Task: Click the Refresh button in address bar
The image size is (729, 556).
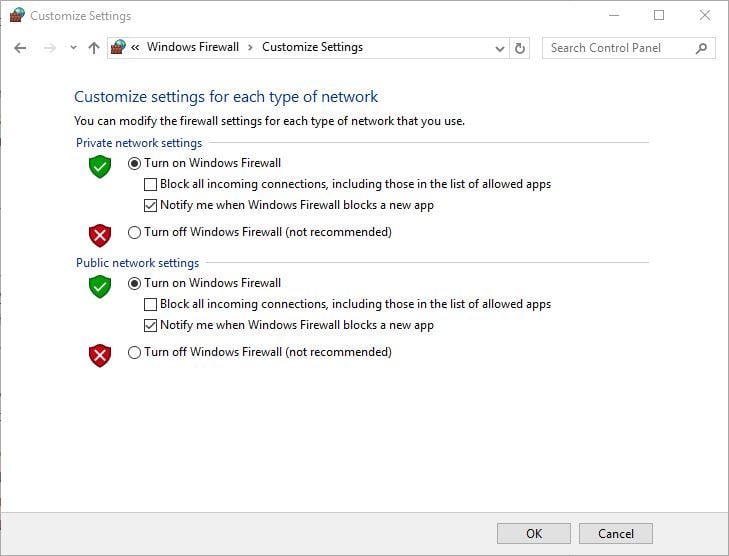Action: pos(520,48)
